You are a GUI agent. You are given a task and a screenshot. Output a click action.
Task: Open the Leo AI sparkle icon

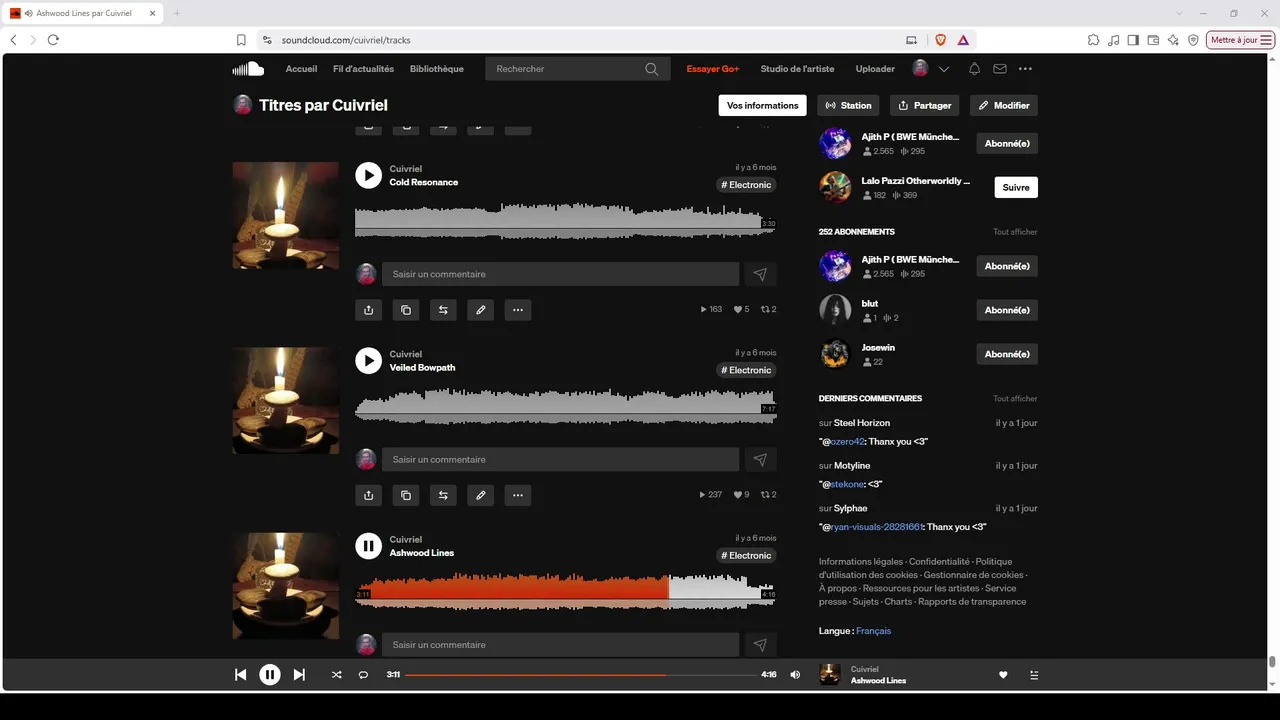pyautogui.click(x=1173, y=40)
